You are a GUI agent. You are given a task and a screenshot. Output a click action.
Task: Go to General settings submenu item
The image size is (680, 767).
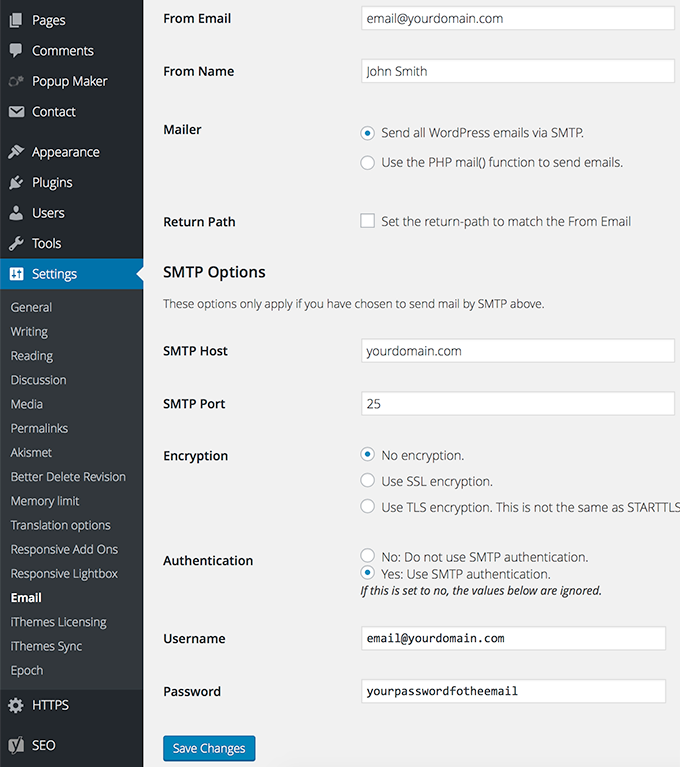(31, 307)
